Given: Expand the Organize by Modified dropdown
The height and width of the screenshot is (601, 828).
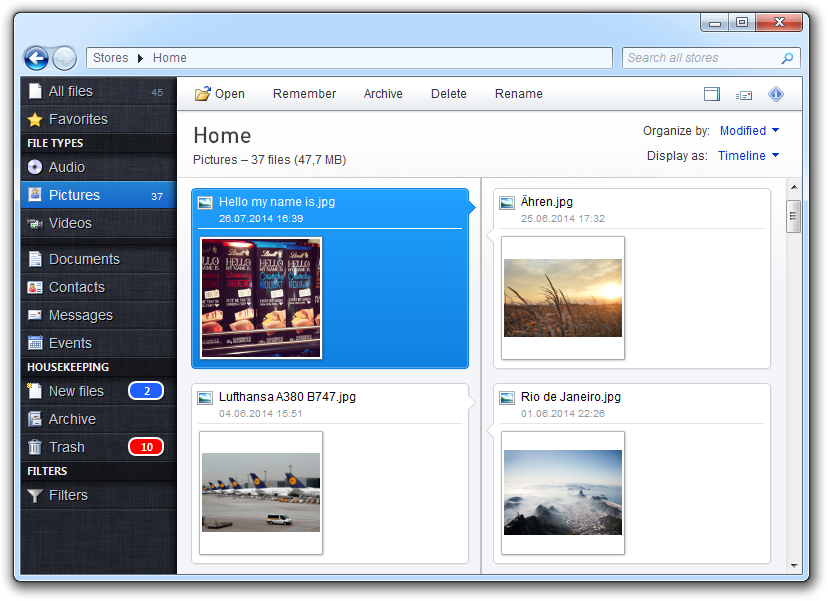Looking at the screenshot, I should coord(749,131).
